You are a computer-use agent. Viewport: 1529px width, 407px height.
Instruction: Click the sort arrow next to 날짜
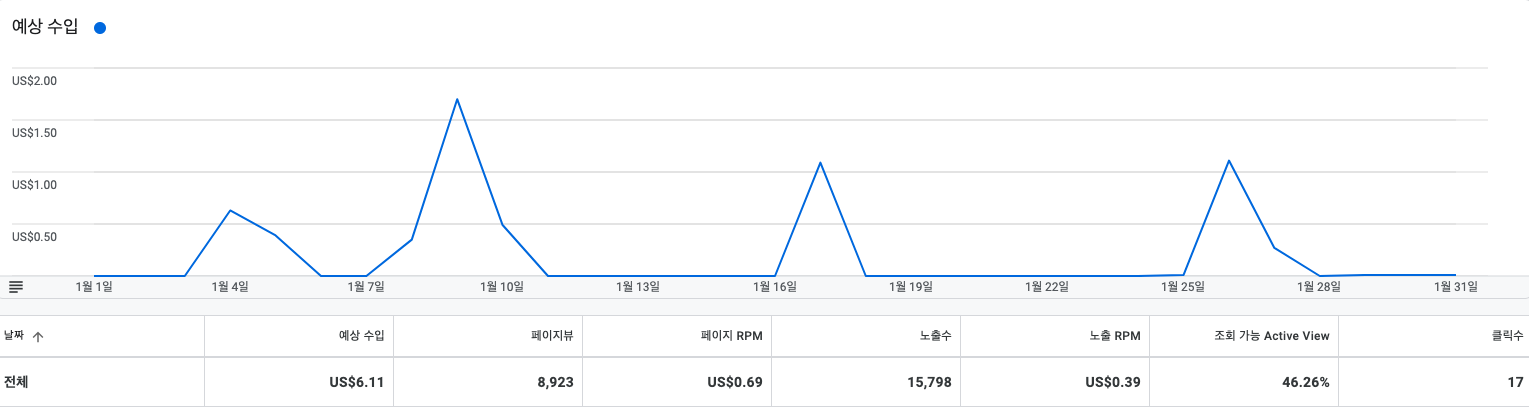pyautogui.click(x=38, y=337)
